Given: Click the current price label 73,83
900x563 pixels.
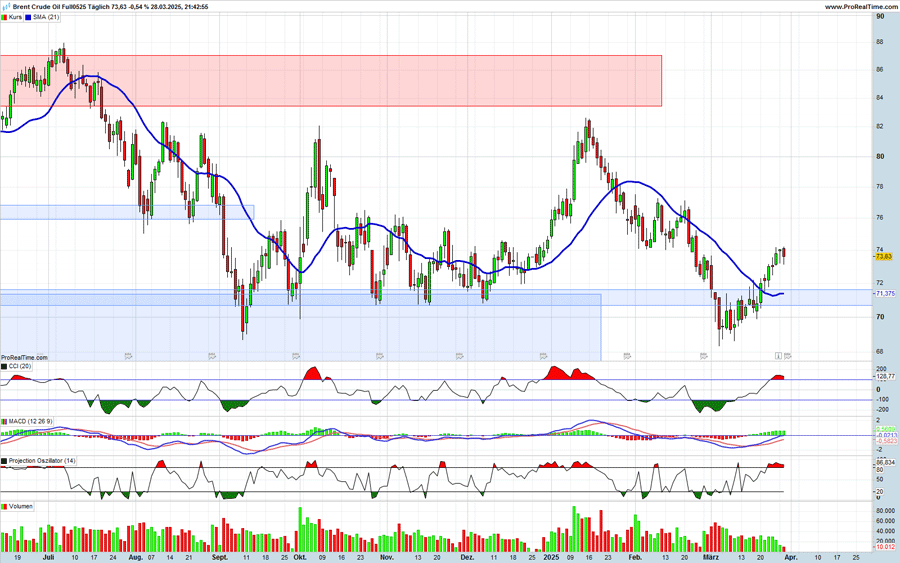Looking at the screenshot, I should pyautogui.click(x=884, y=257).
